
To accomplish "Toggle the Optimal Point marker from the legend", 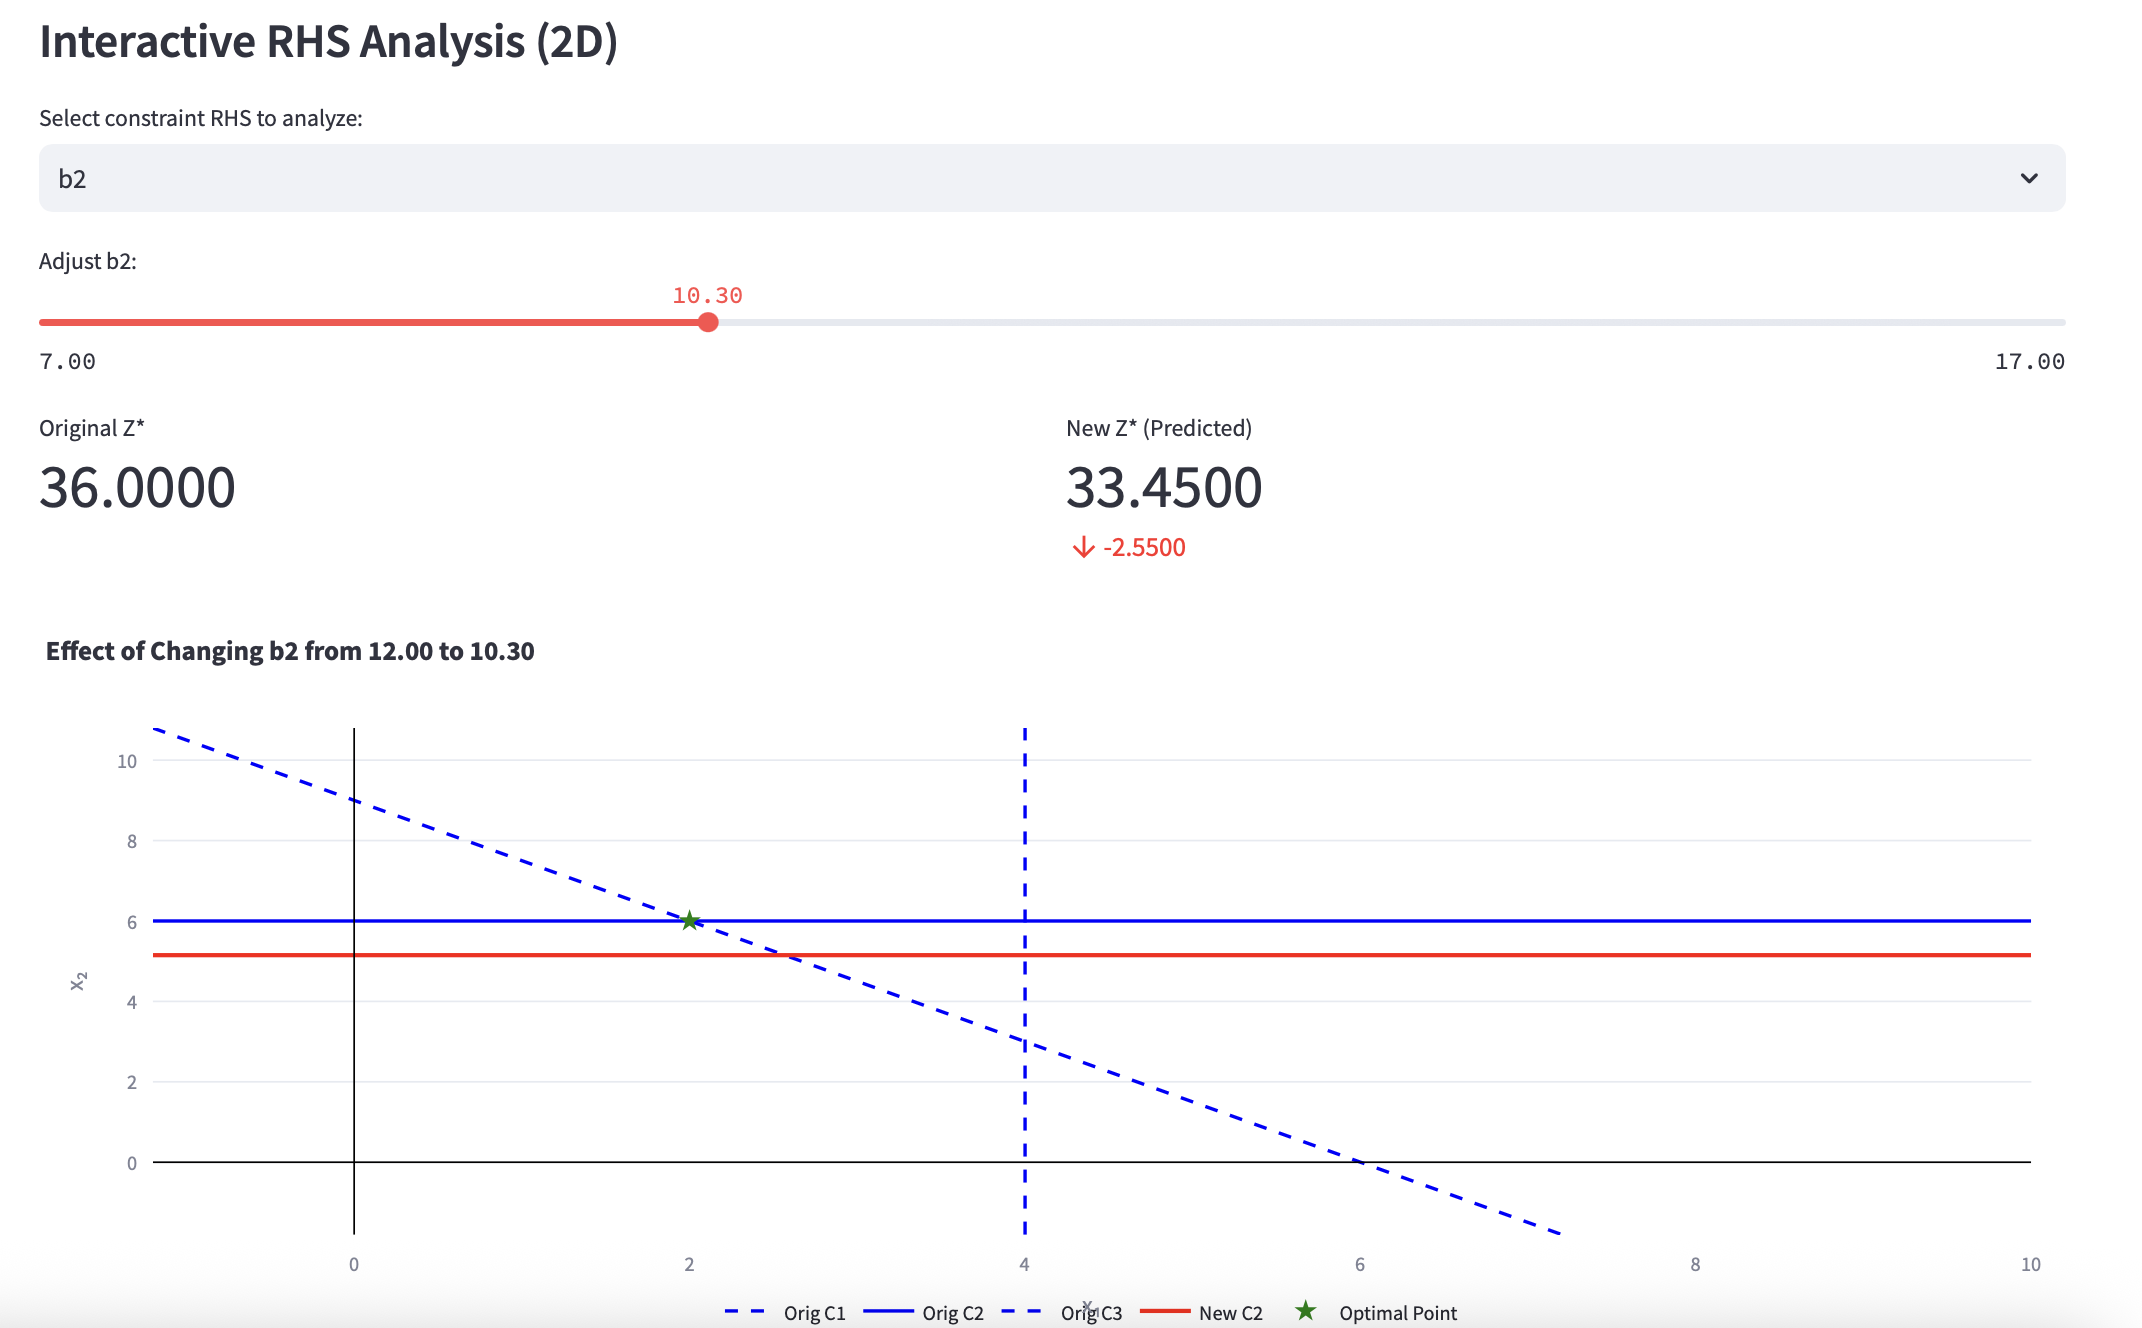I will [1305, 1312].
